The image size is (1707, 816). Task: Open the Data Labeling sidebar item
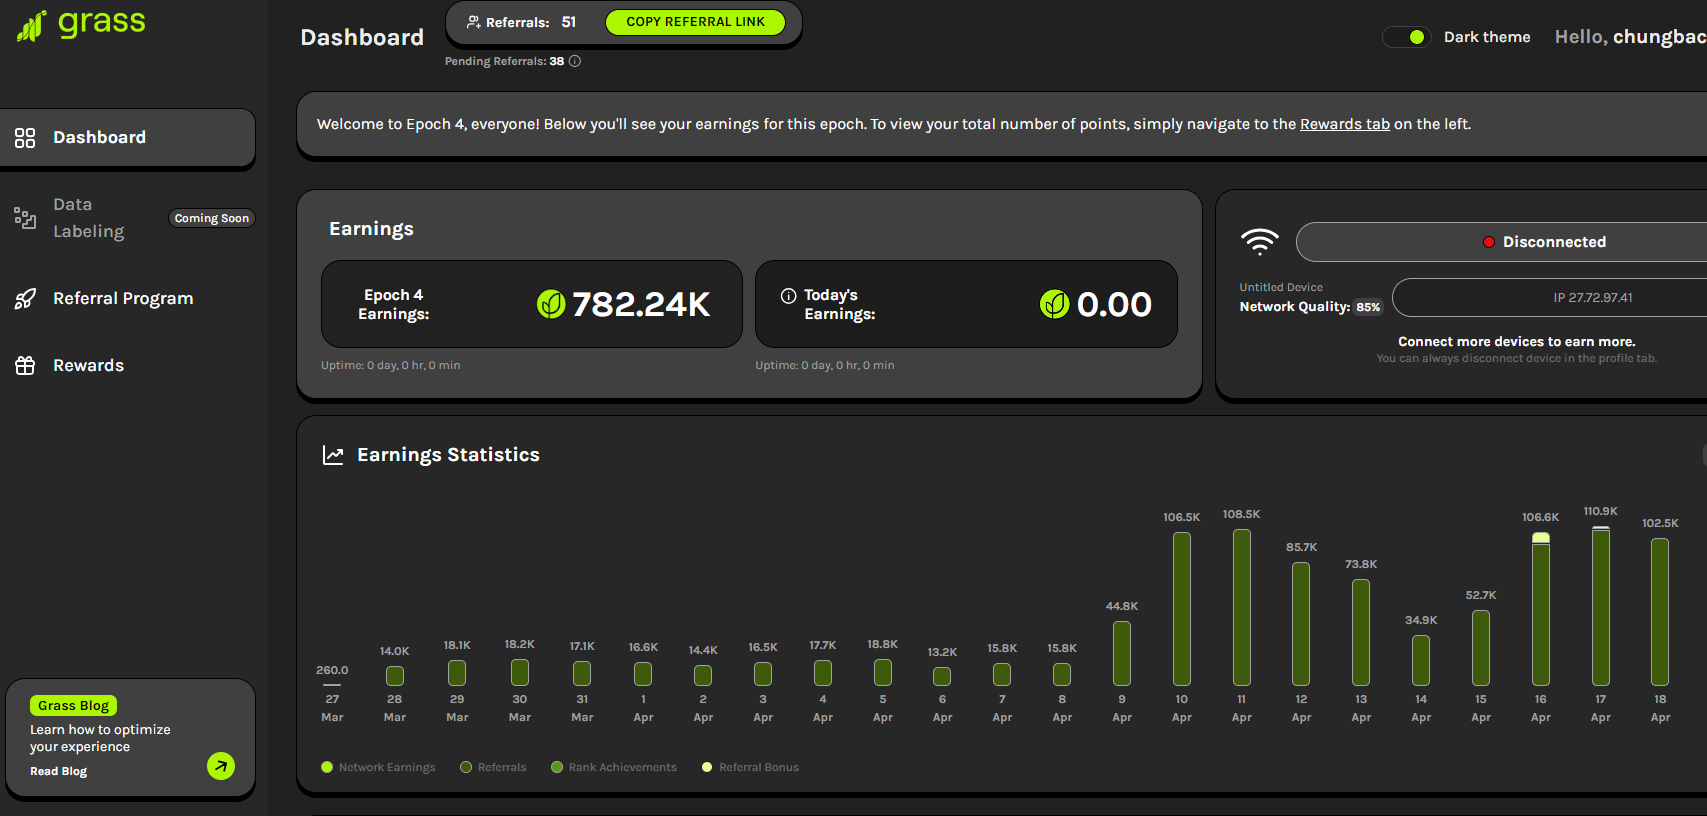[88, 218]
